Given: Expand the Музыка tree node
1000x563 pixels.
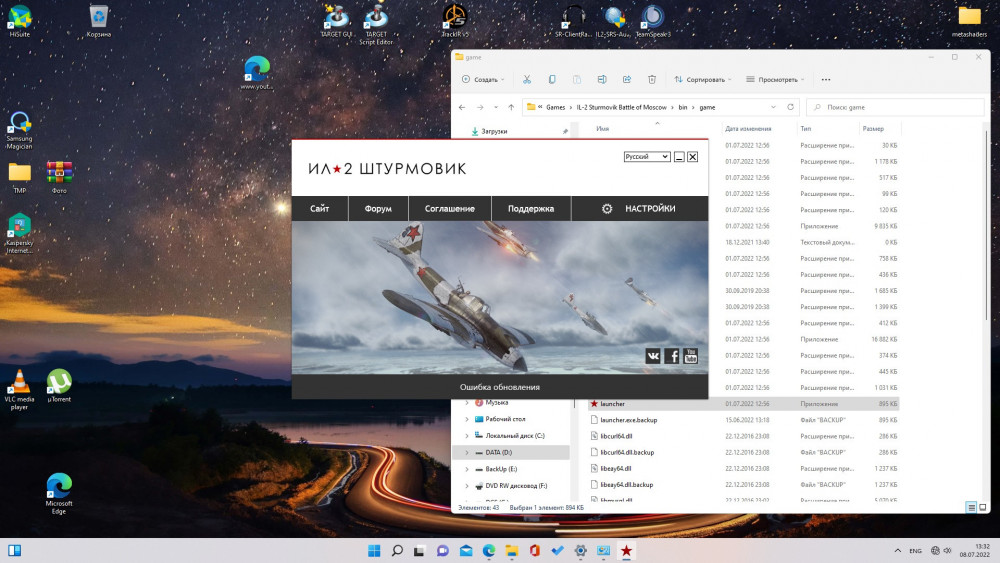Looking at the screenshot, I should [x=467, y=402].
